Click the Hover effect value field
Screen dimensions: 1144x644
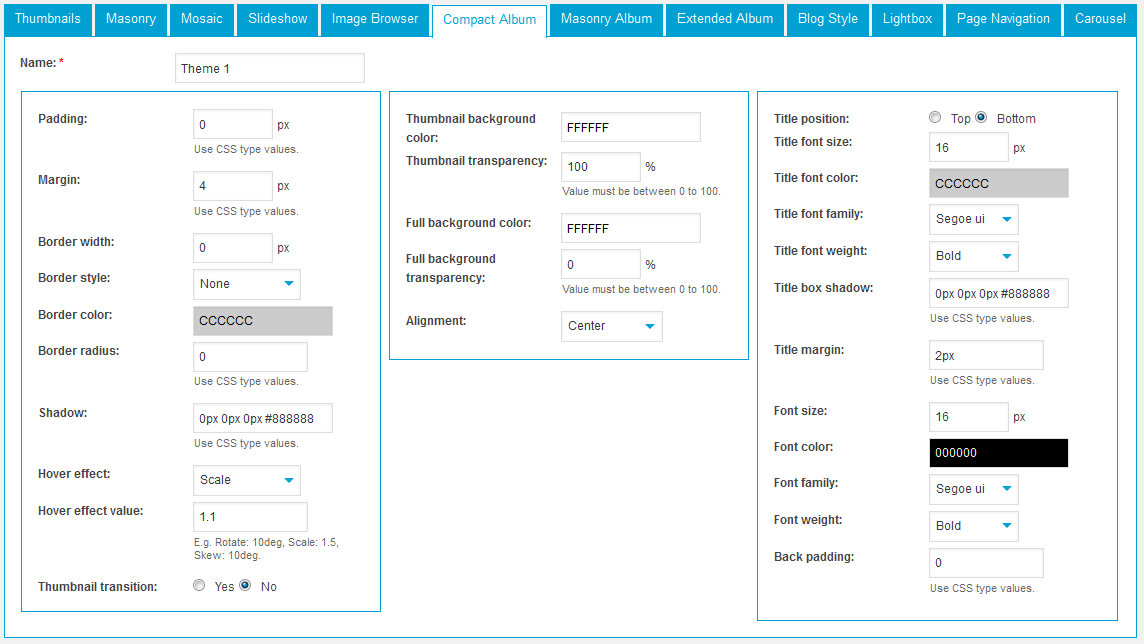click(250, 517)
